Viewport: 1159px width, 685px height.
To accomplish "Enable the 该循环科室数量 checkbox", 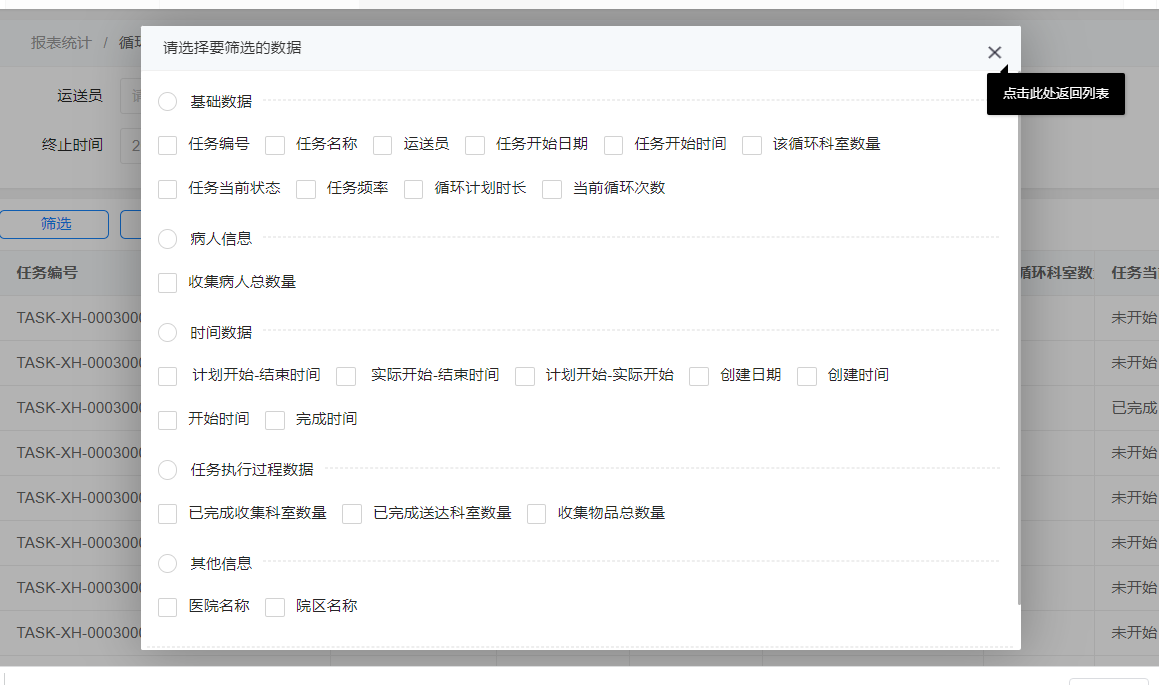I will (x=752, y=145).
